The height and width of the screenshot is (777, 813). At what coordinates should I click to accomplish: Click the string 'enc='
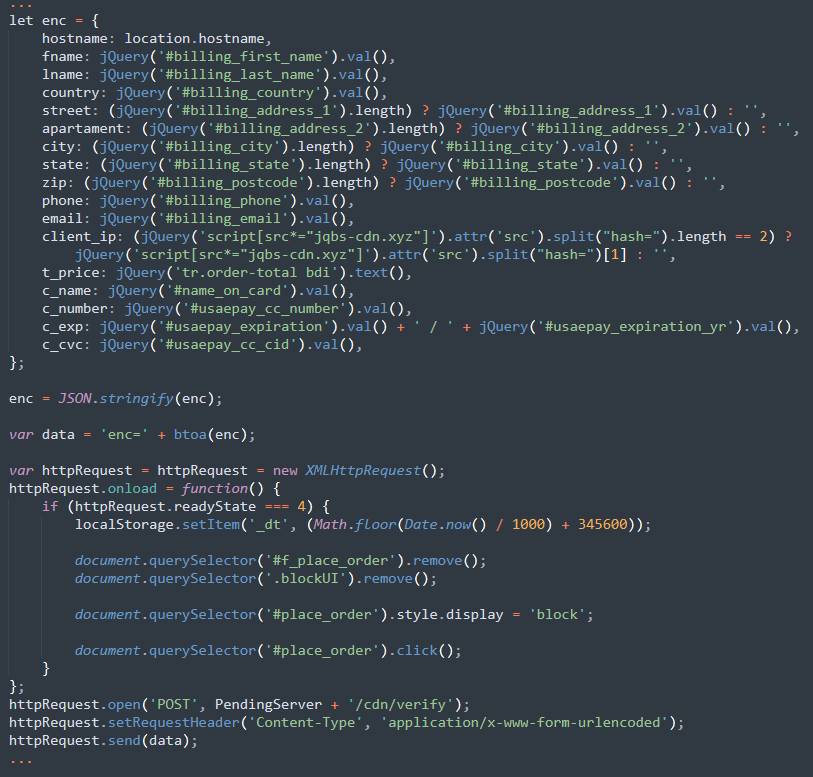coord(124,435)
